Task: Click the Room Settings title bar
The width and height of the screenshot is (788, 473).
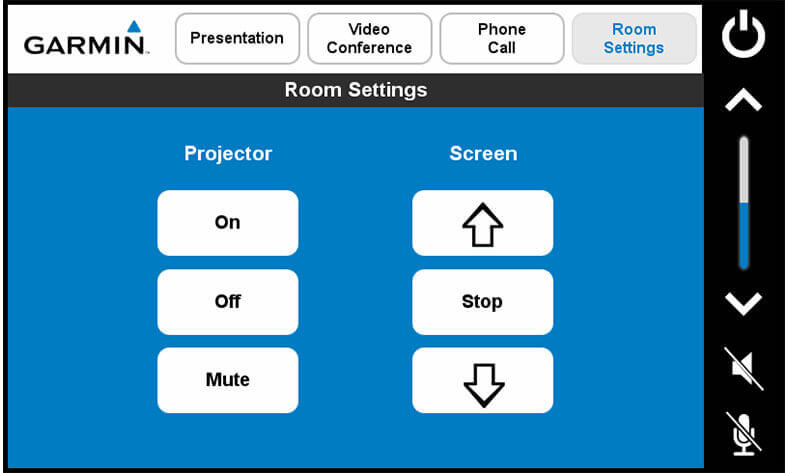Action: click(355, 90)
